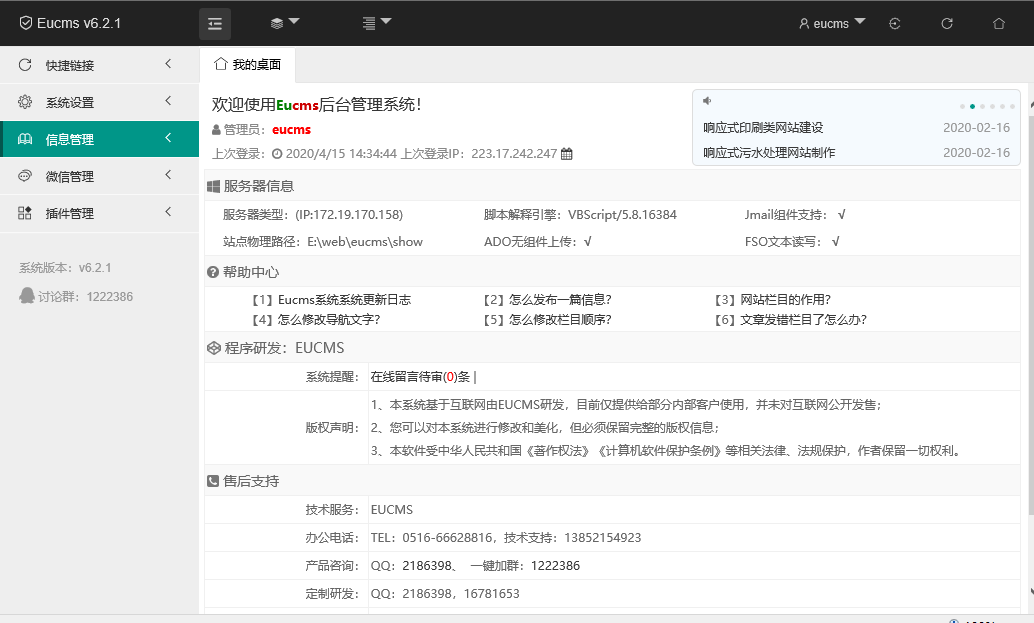Click the refresh icon in top bar
This screenshot has height=623, width=1034.
click(947, 24)
